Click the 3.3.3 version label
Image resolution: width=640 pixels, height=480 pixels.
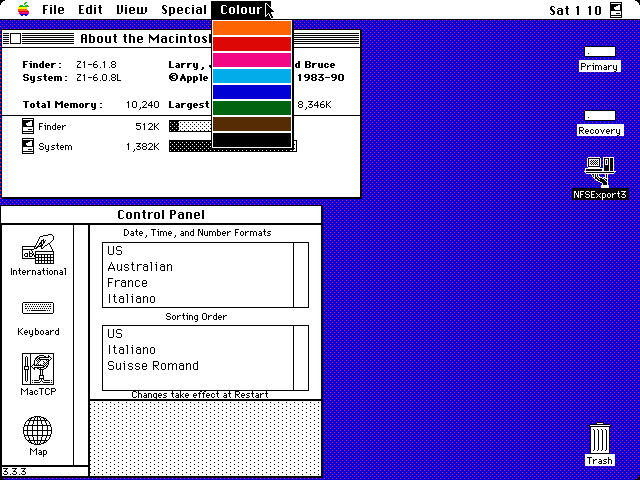point(15,471)
